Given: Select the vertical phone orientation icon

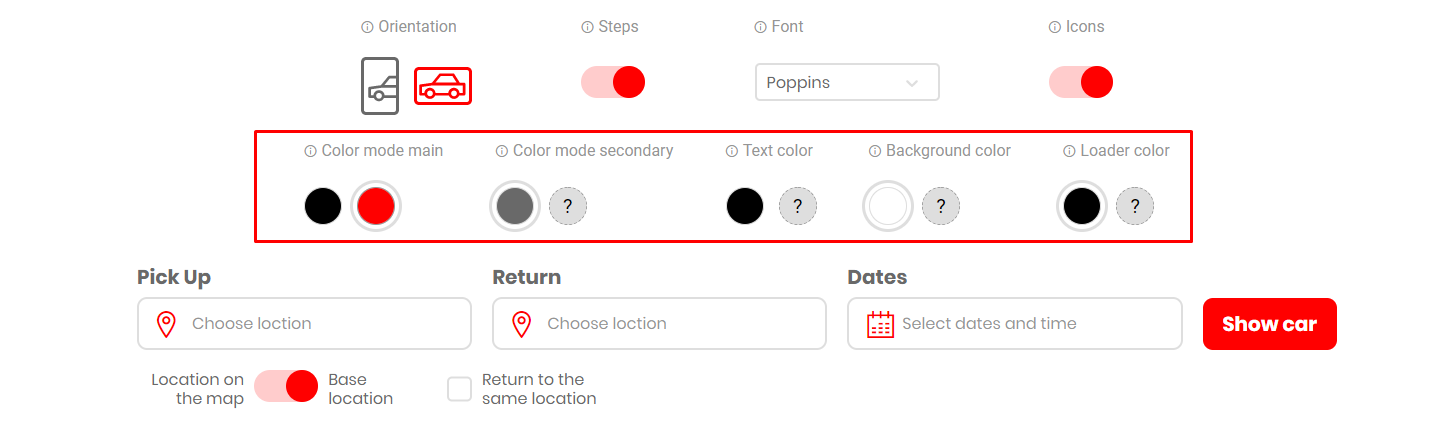Looking at the screenshot, I should (x=380, y=86).
